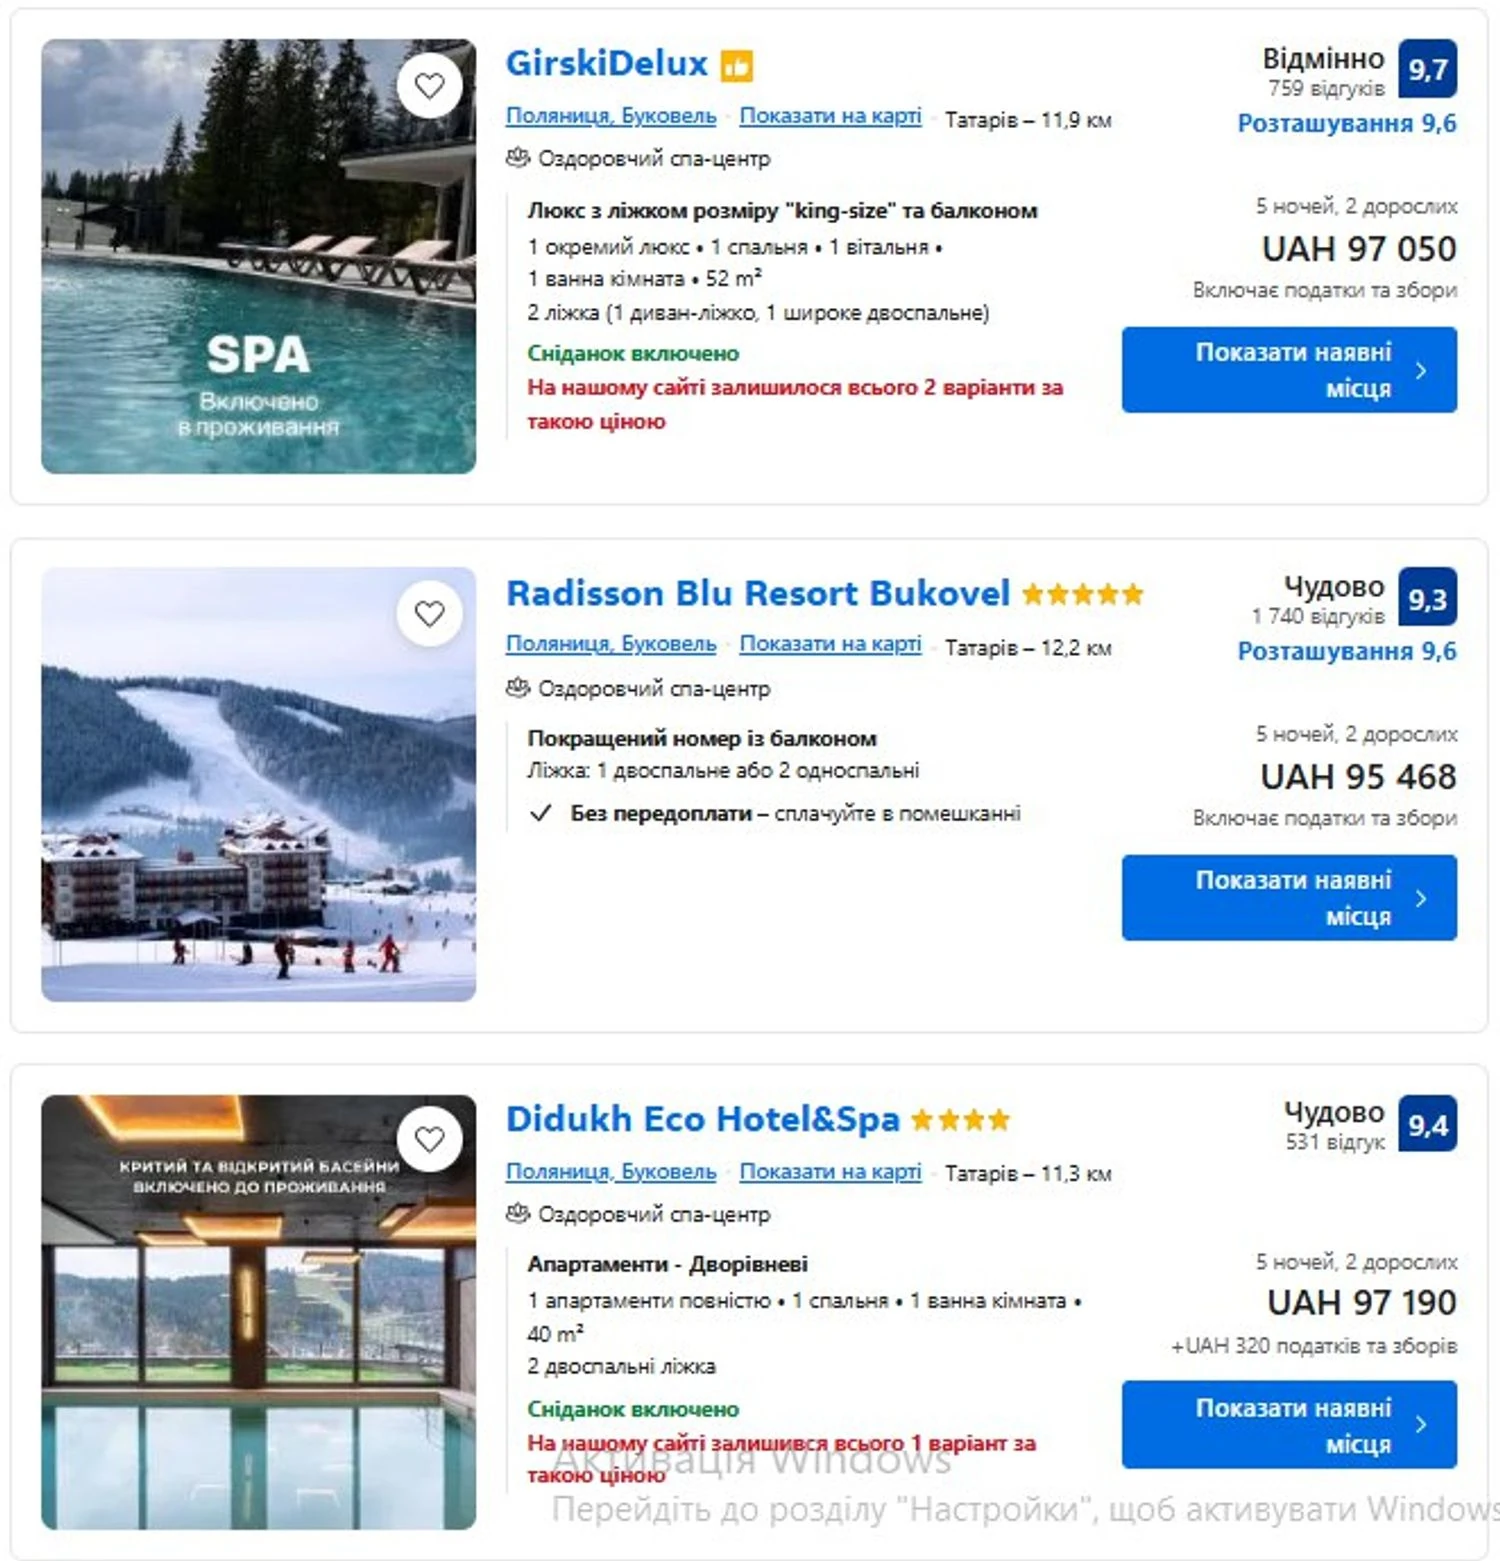The width and height of the screenshot is (1500, 1561).
Task: Show available rooms for Radisson Blu
Action: (x=1288, y=898)
